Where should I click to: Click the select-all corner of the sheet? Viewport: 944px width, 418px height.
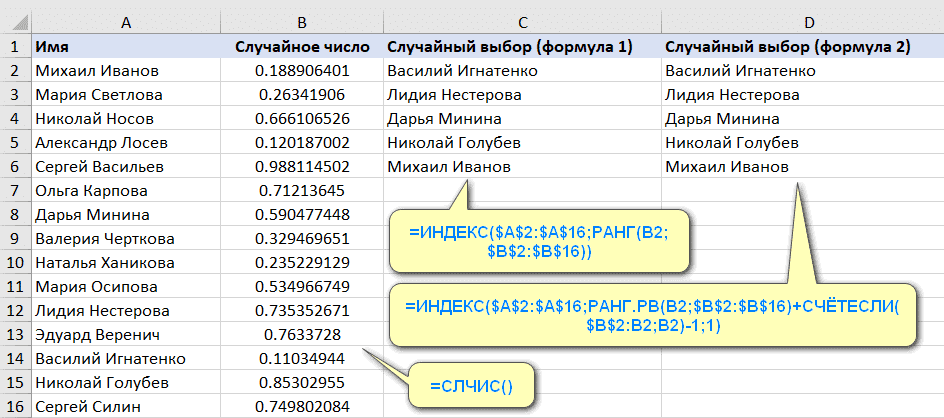14,20
